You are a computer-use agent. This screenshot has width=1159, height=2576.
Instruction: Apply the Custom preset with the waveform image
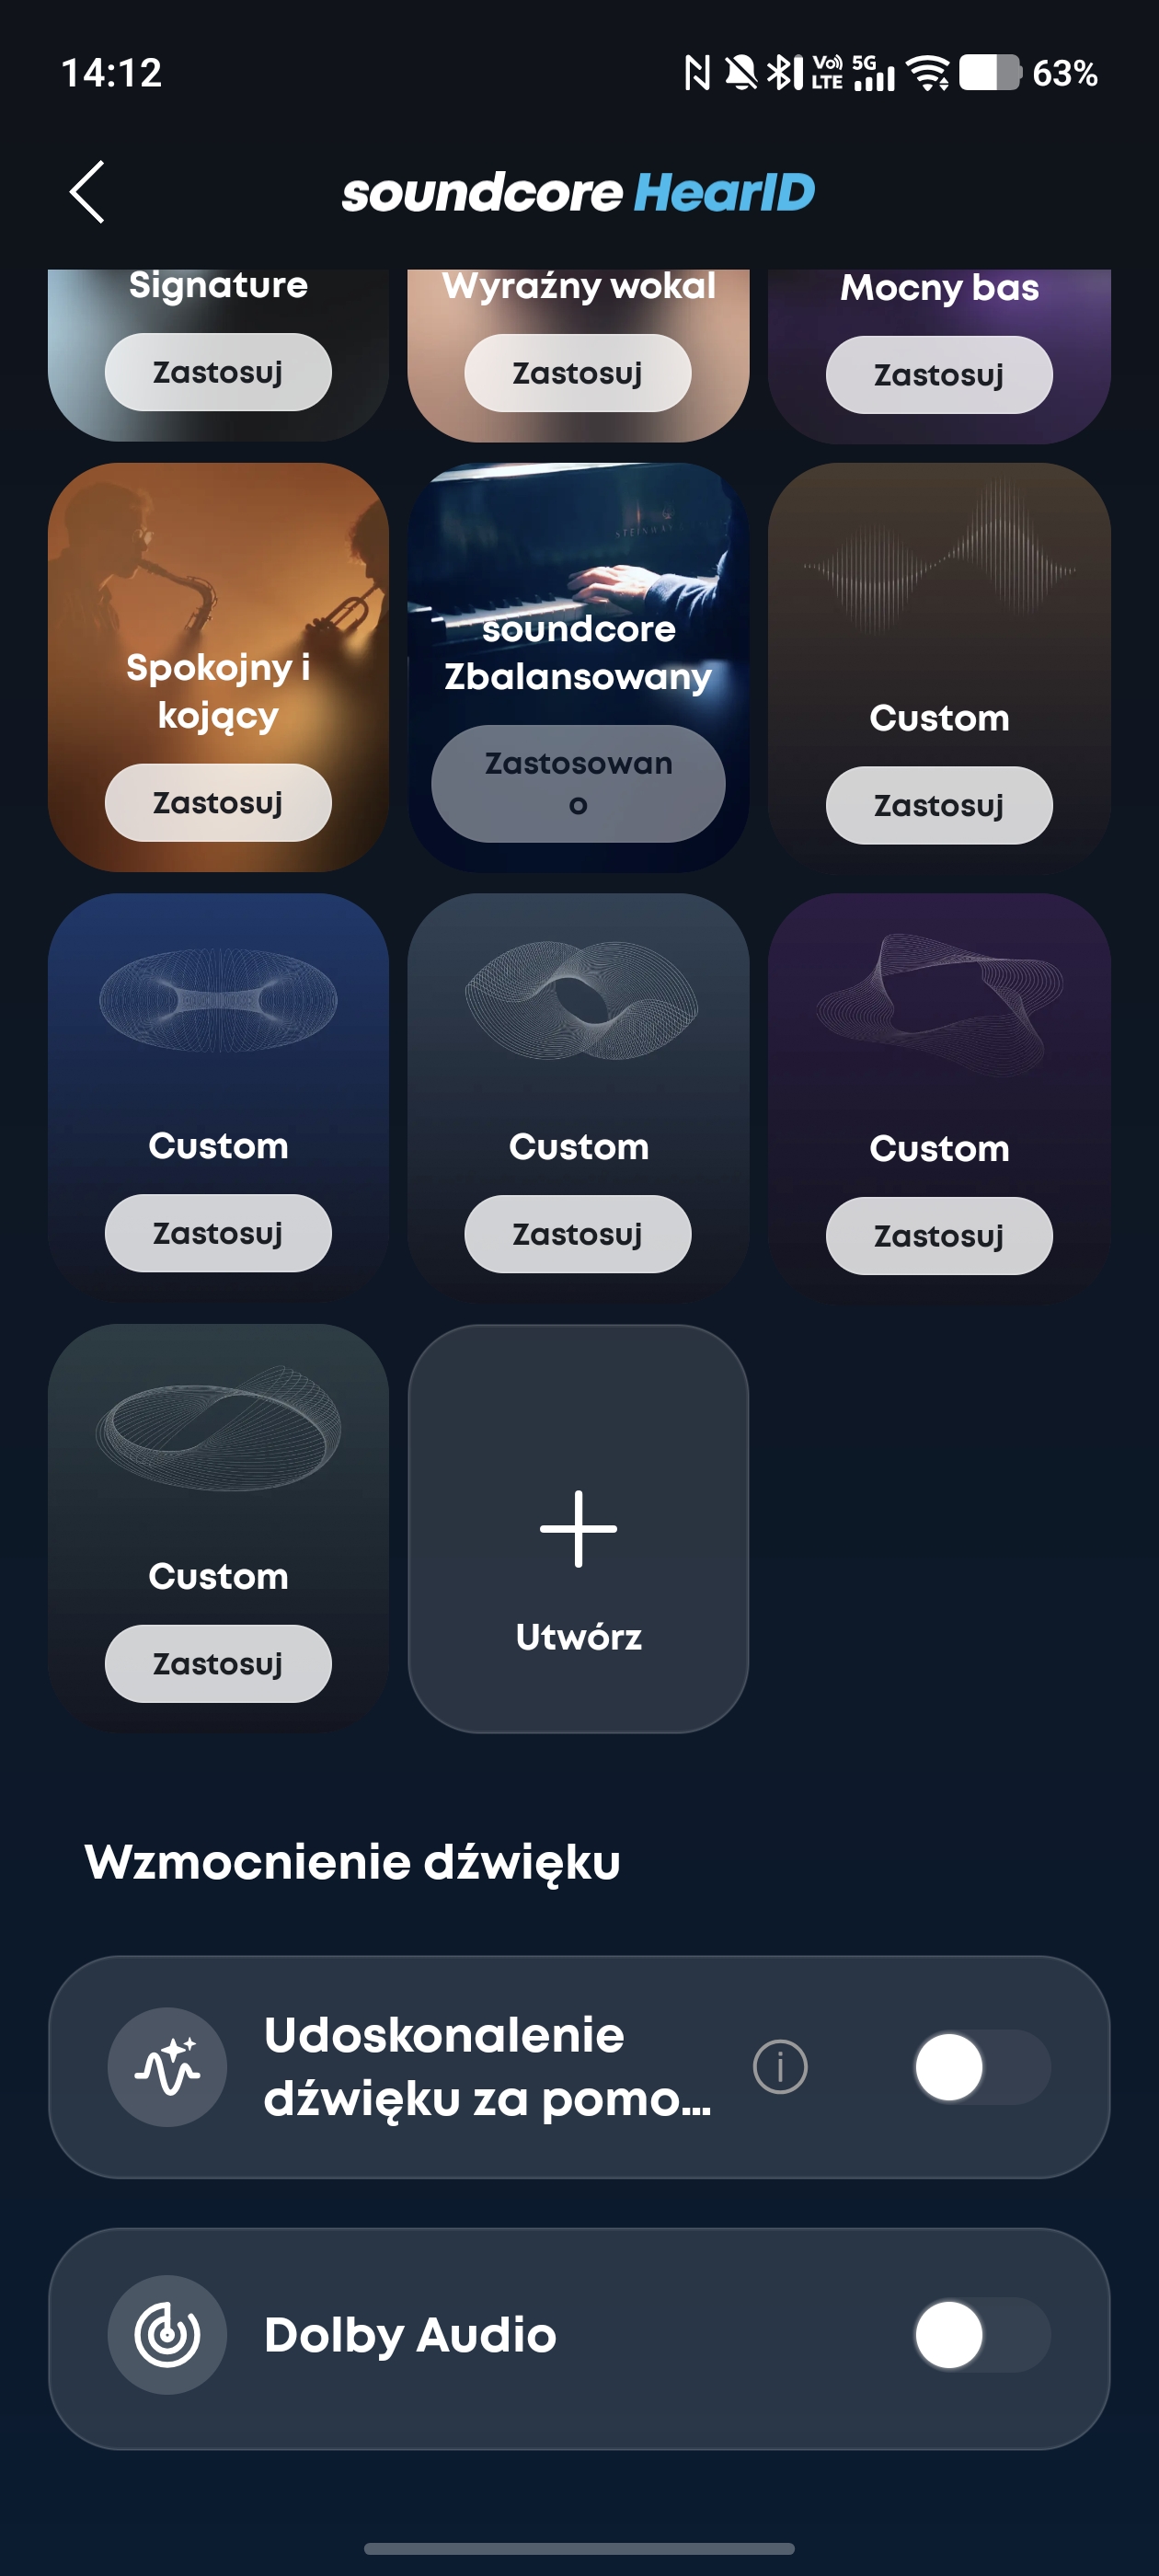(939, 805)
